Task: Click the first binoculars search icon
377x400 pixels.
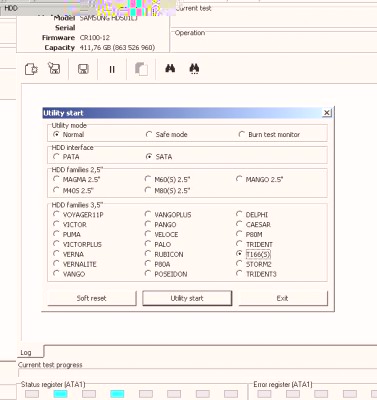Action: [170, 68]
